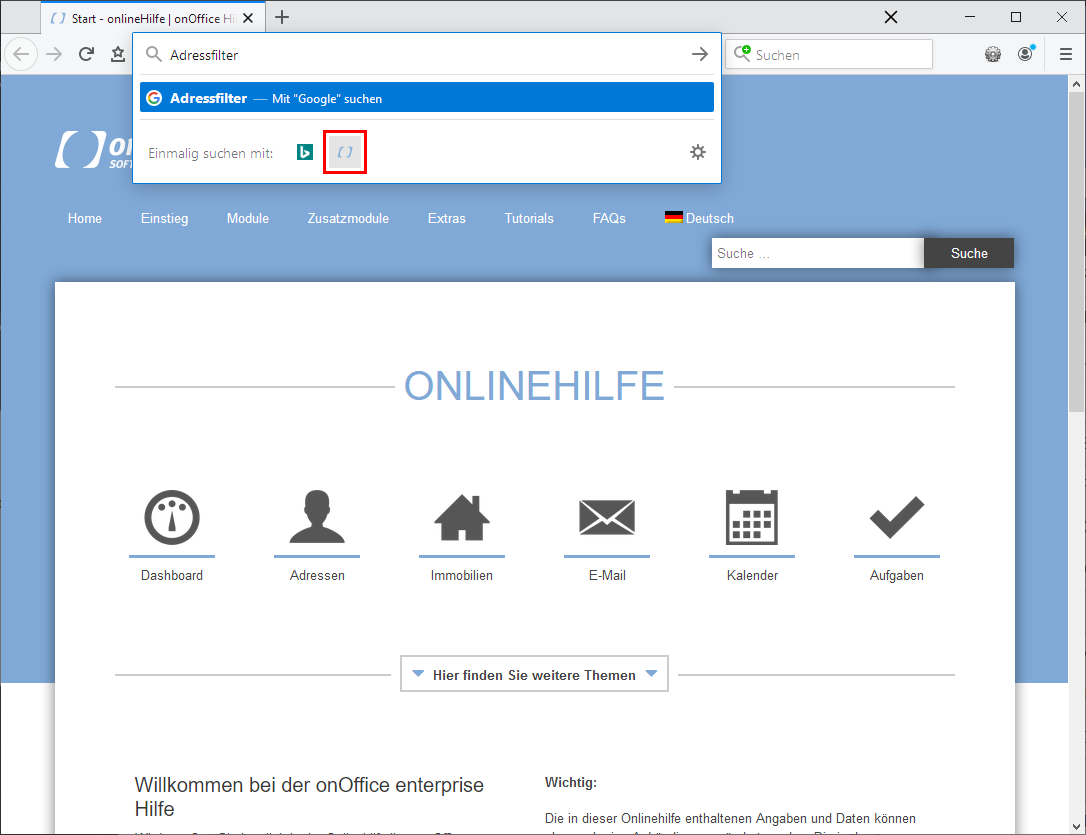Select the Adressfilter Google search suggestion
This screenshot has width=1086, height=835.
[427, 98]
